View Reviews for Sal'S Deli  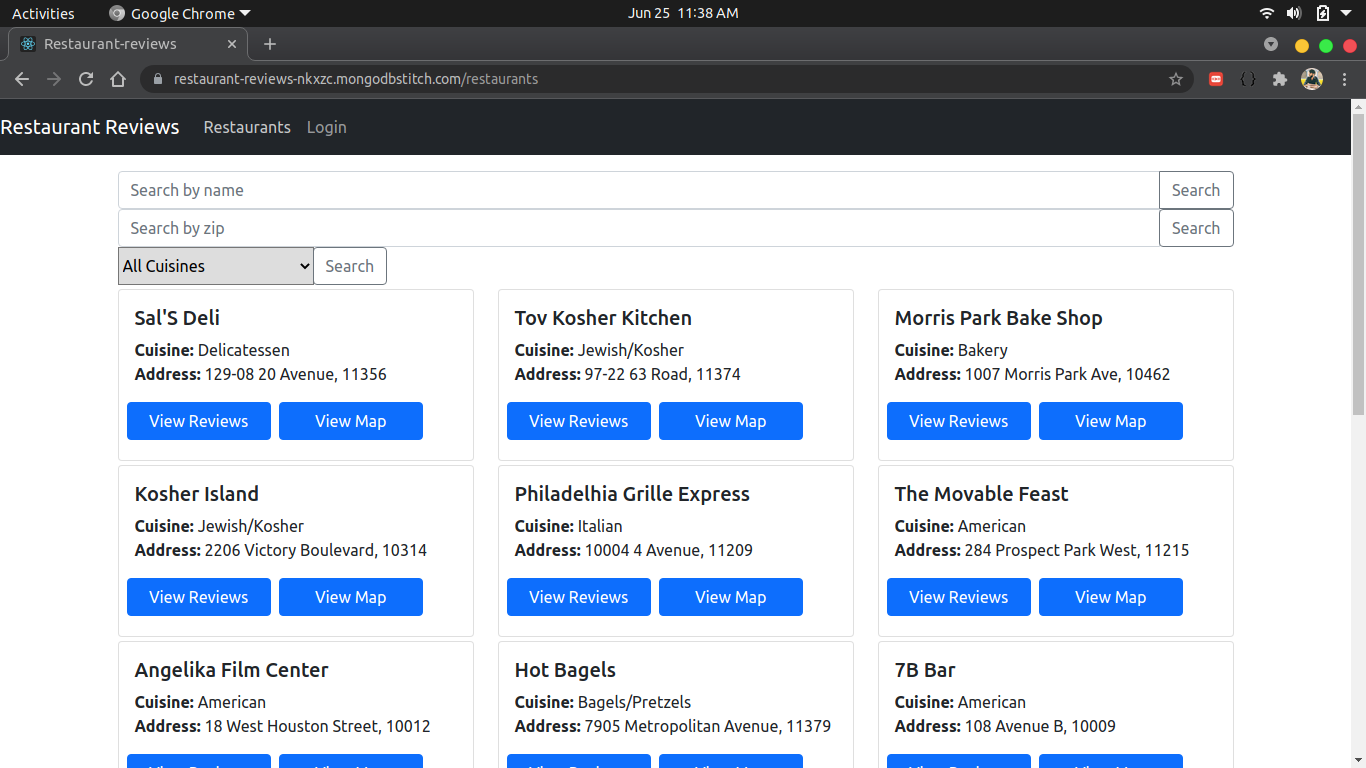coord(199,421)
